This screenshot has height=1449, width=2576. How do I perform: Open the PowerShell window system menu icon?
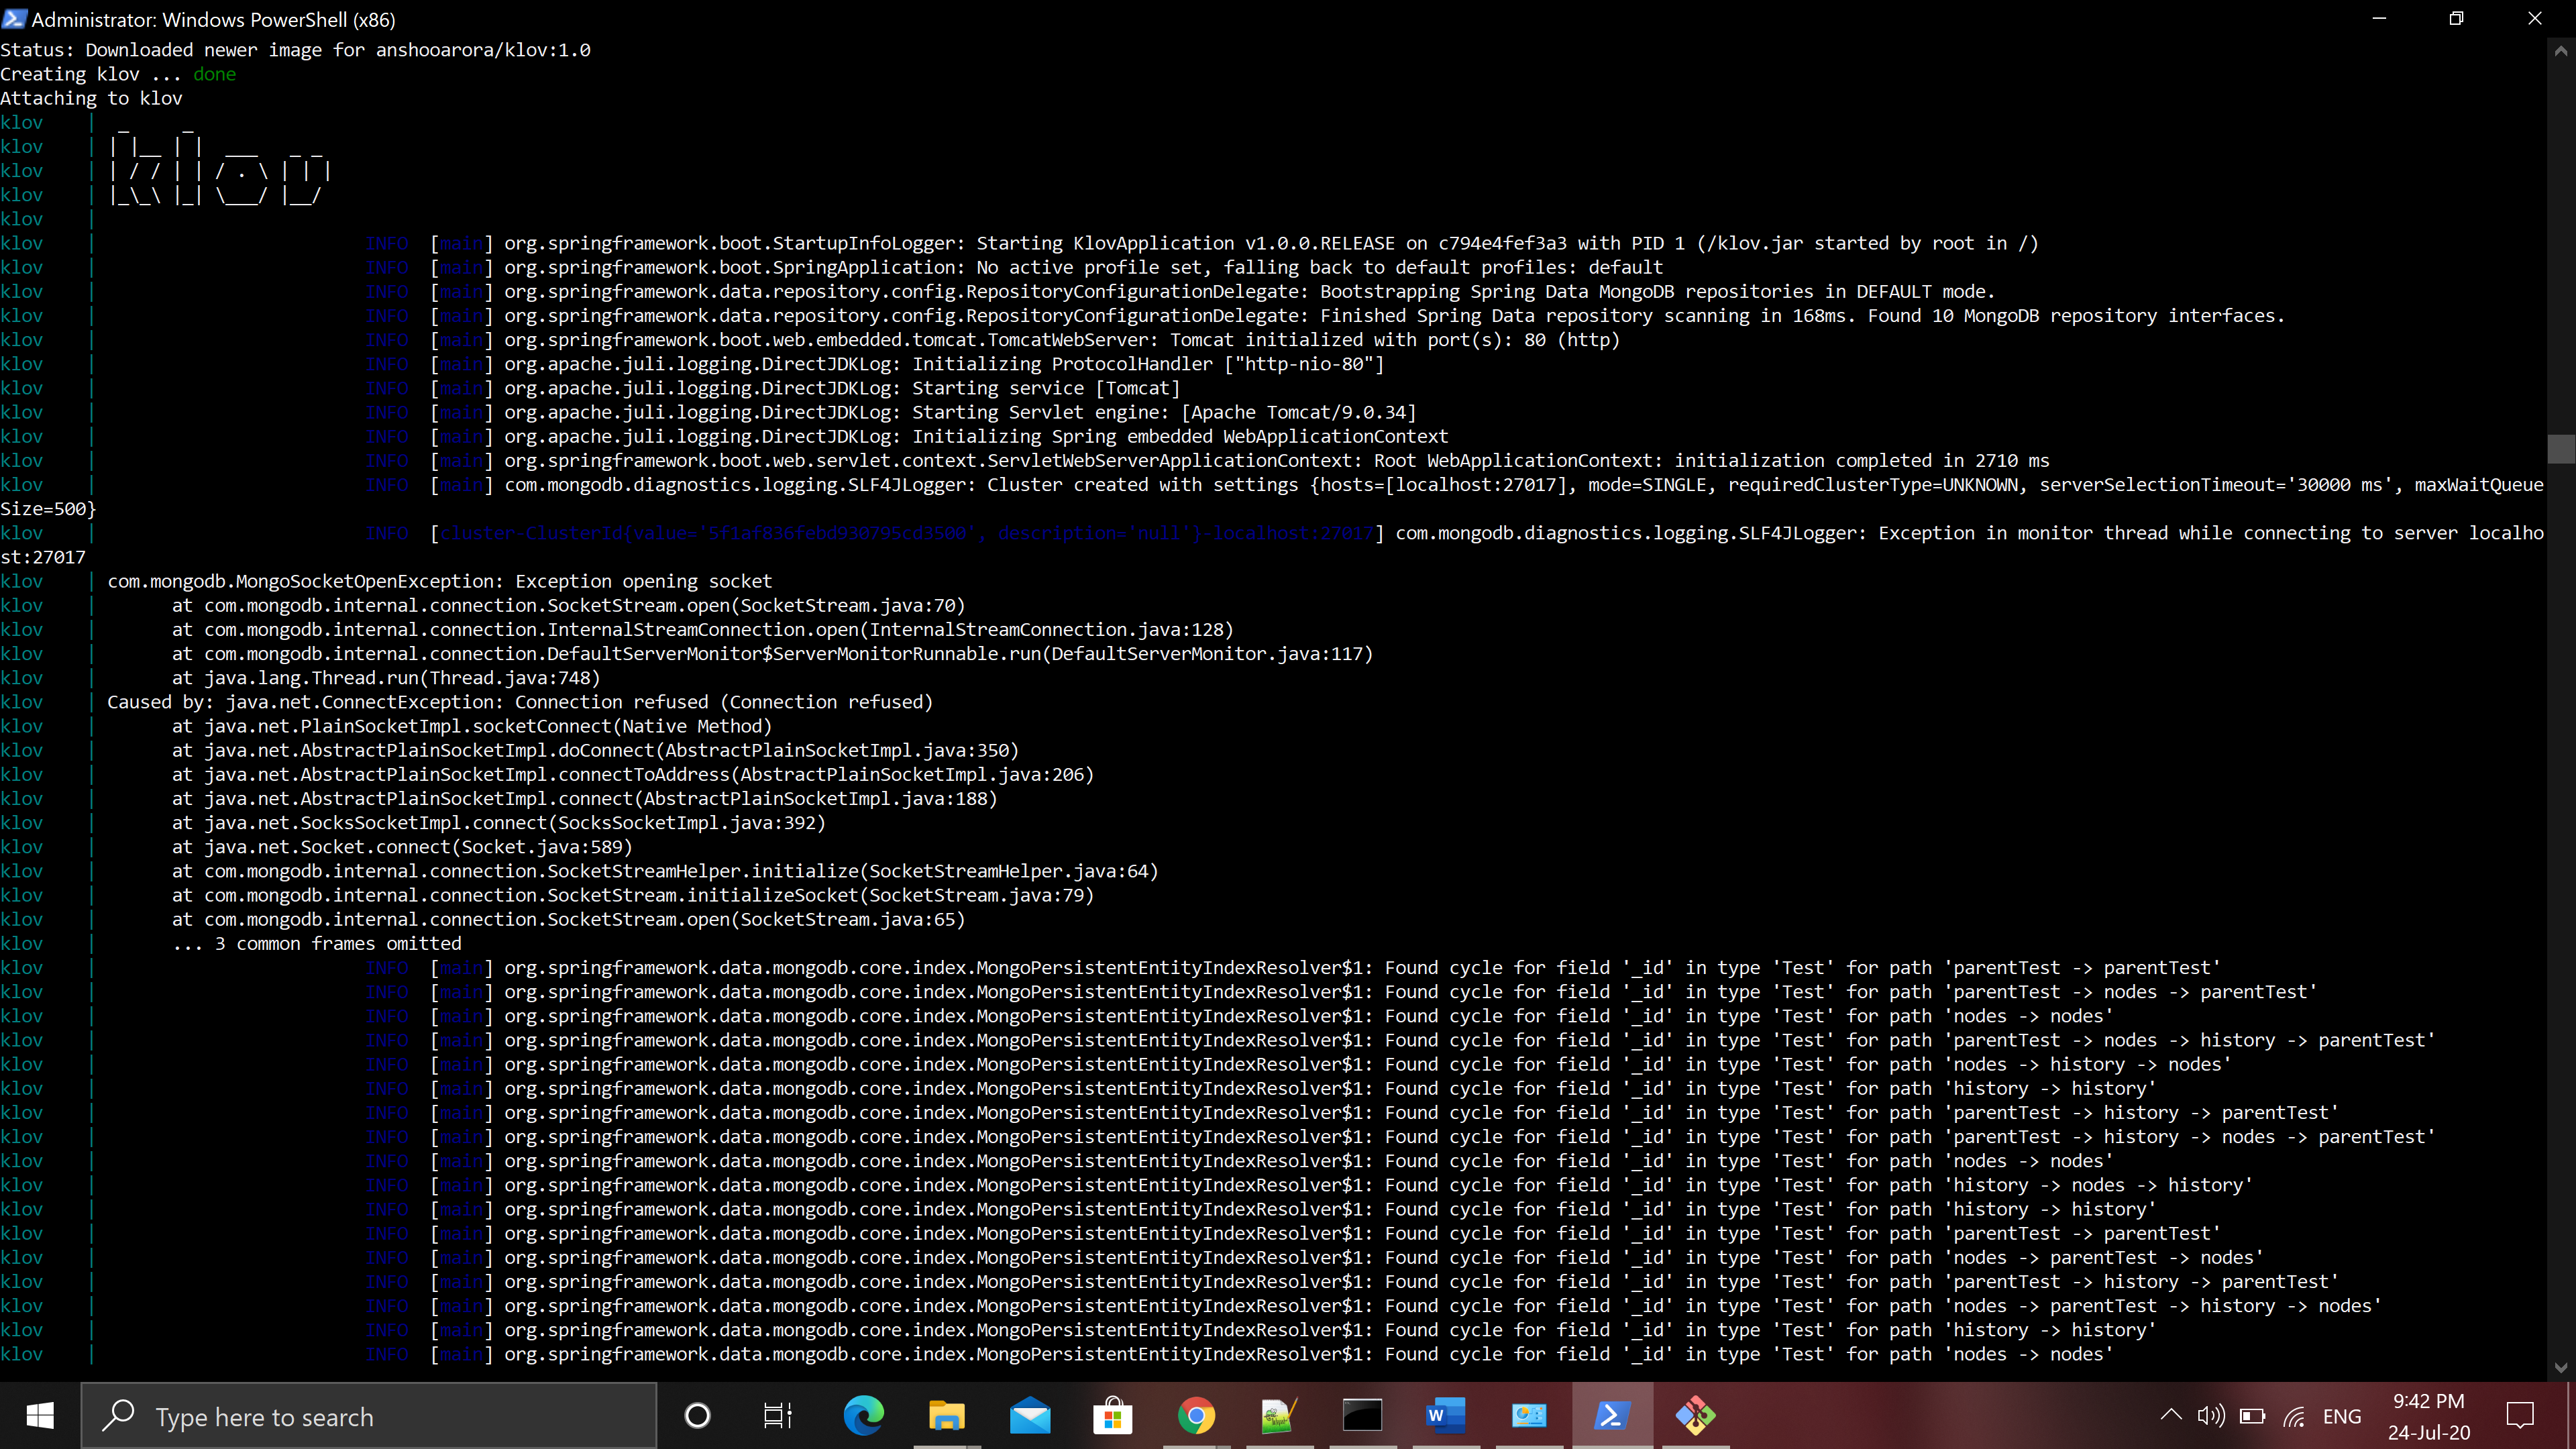(16, 19)
